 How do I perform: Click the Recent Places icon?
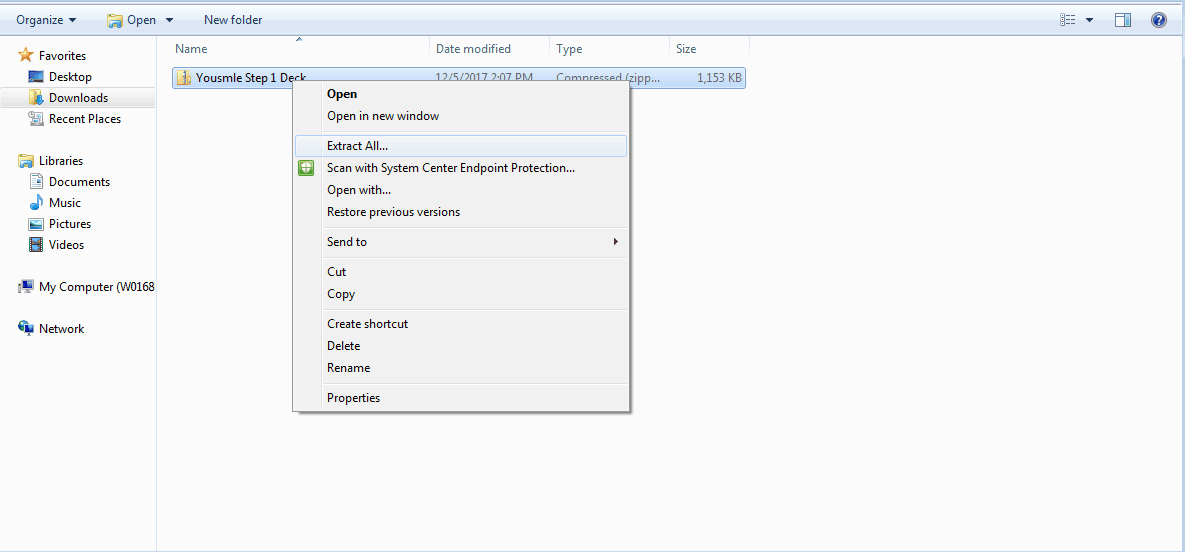coord(36,119)
